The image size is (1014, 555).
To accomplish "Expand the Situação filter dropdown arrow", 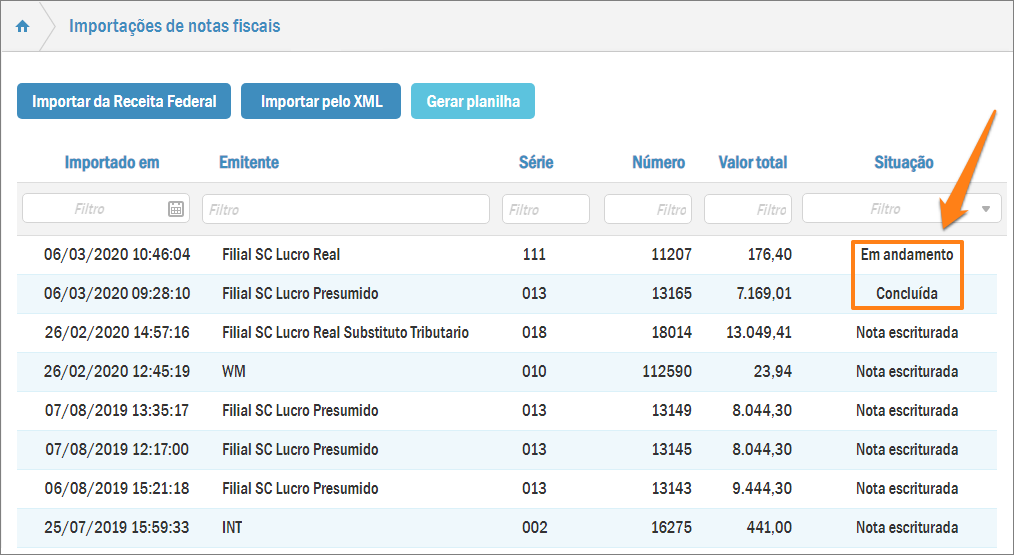I will [x=986, y=209].
